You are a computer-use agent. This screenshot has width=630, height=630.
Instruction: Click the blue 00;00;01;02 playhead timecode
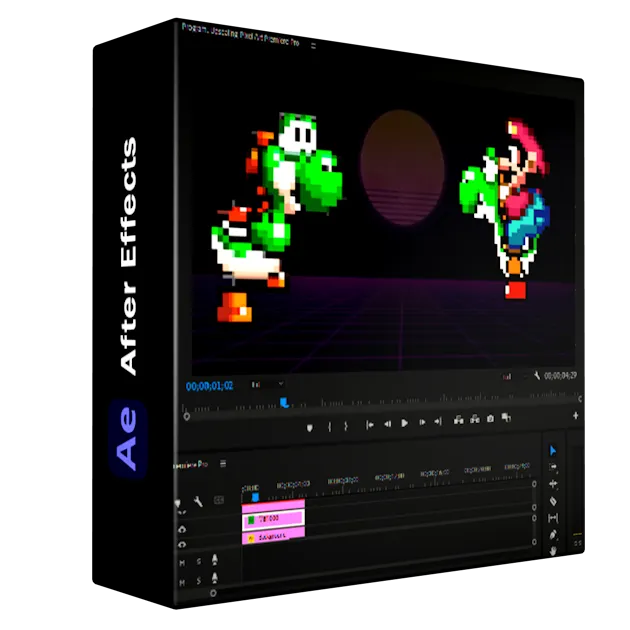click(x=209, y=386)
